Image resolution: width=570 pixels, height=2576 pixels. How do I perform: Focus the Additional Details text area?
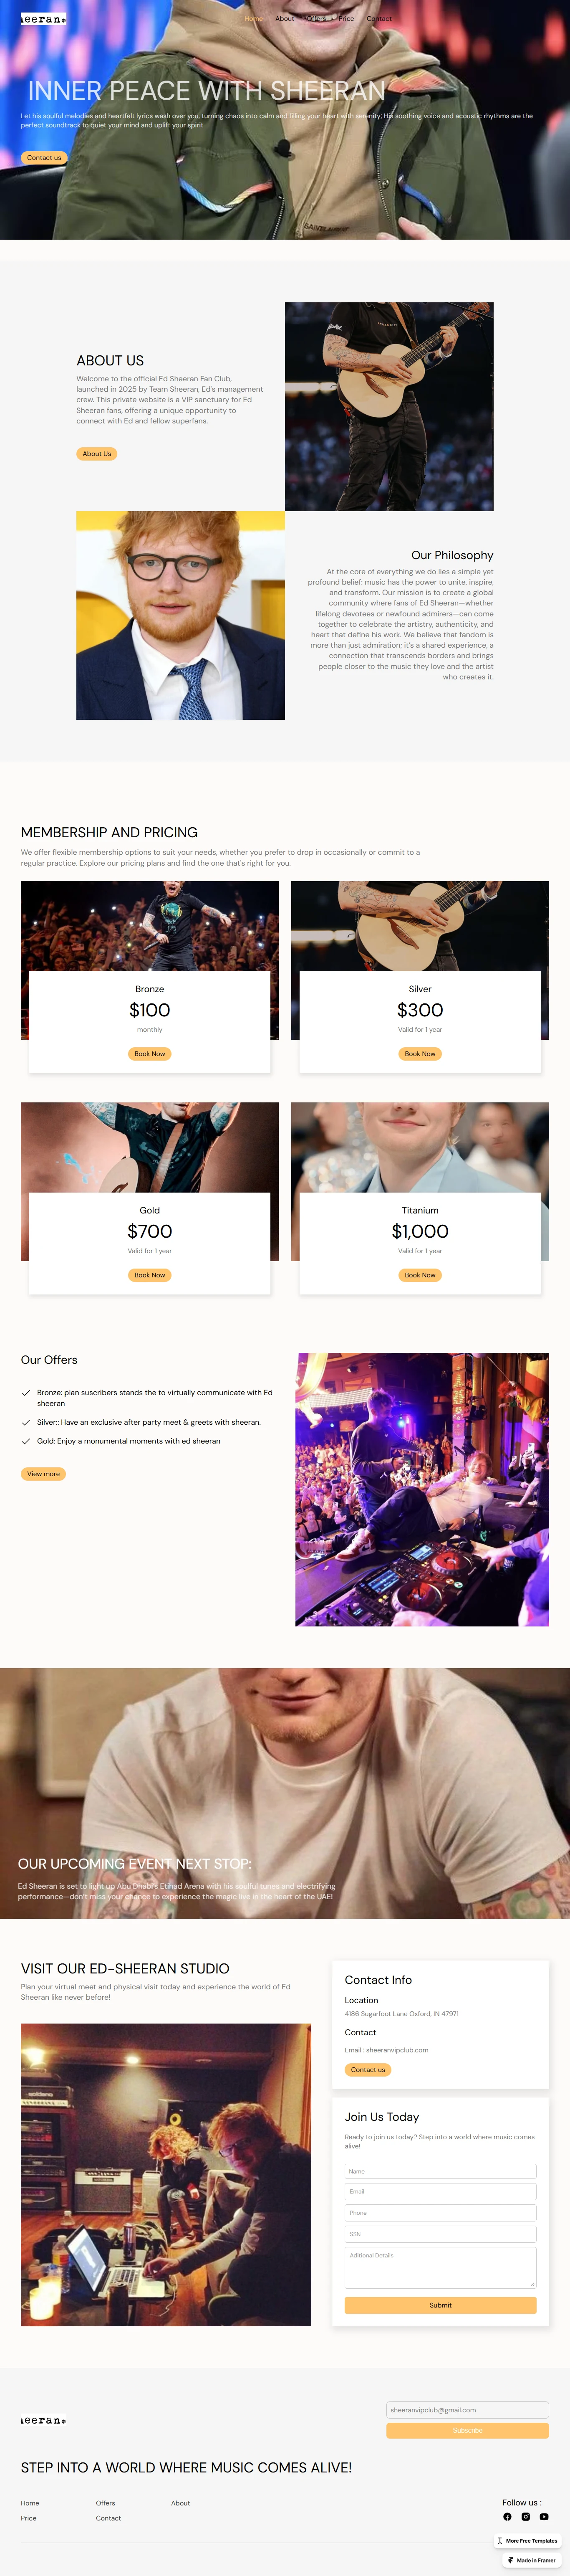pyautogui.click(x=440, y=2267)
